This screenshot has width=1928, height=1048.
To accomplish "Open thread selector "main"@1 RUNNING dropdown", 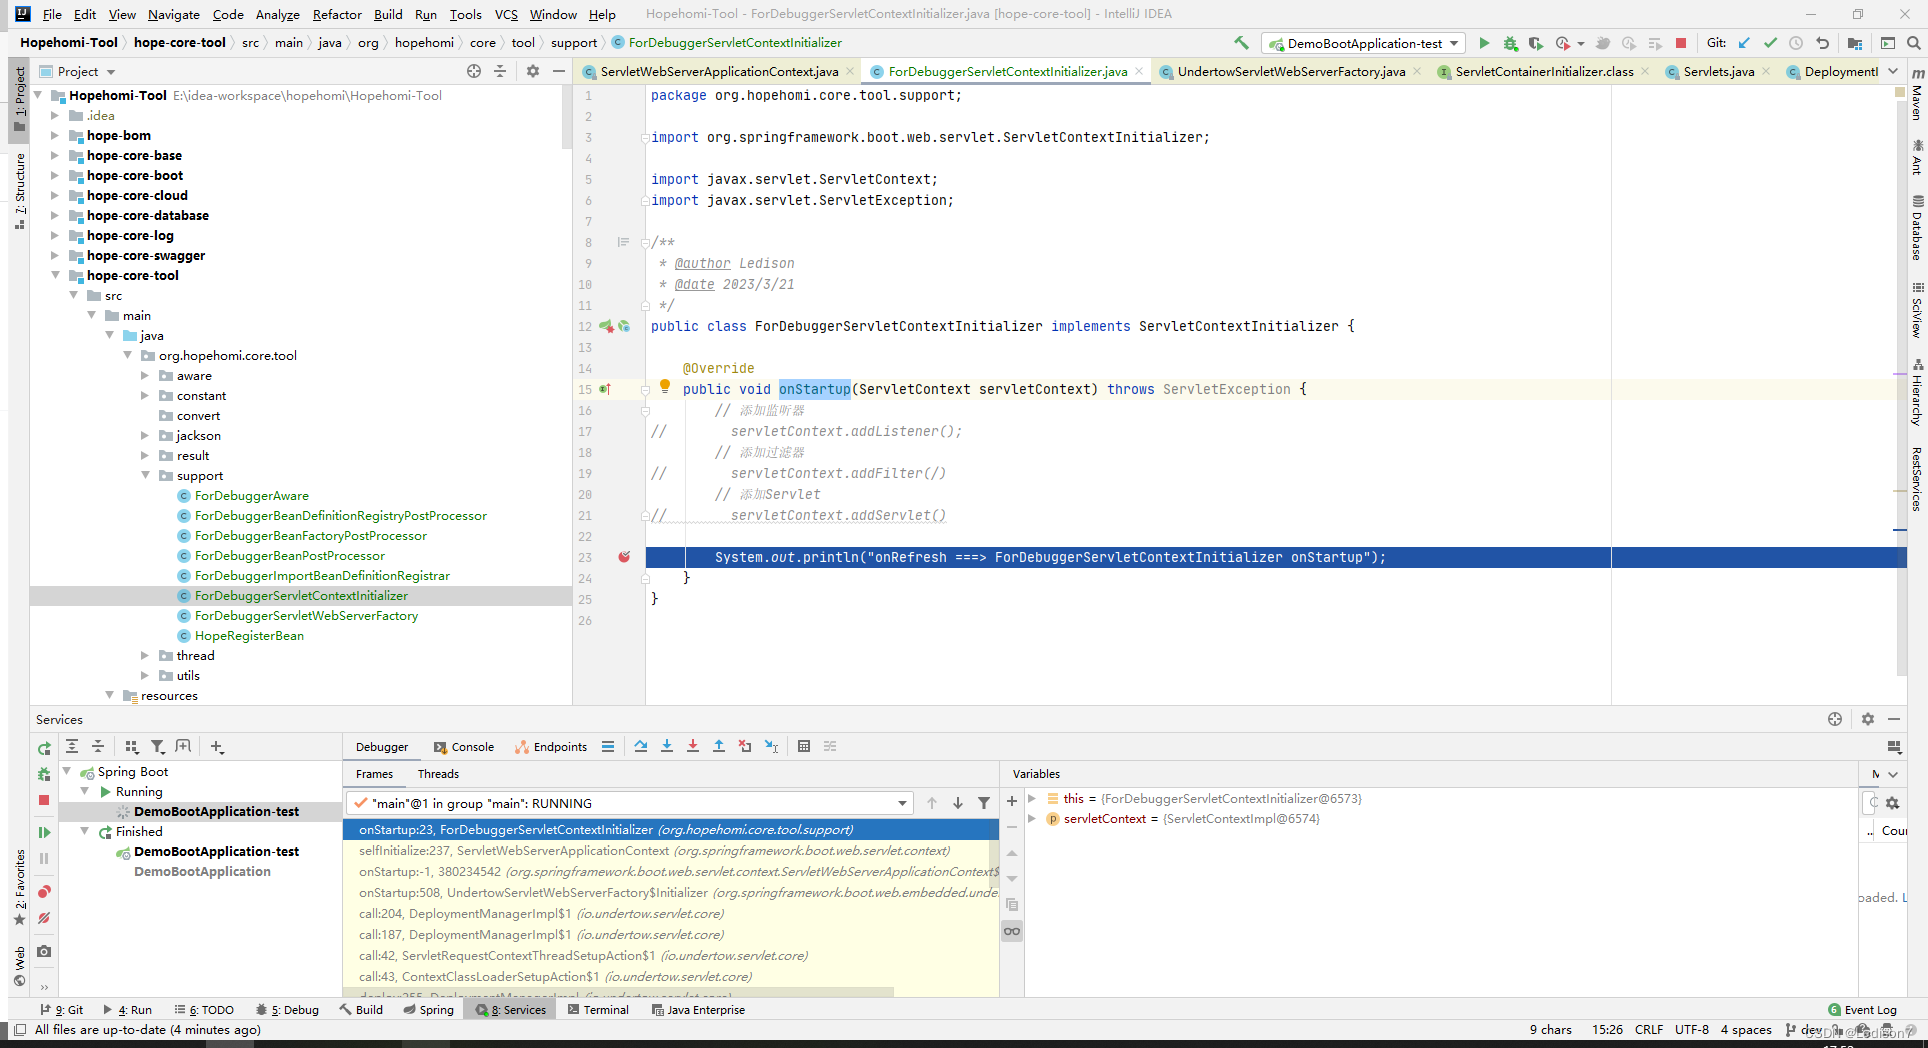I will 629,803.
